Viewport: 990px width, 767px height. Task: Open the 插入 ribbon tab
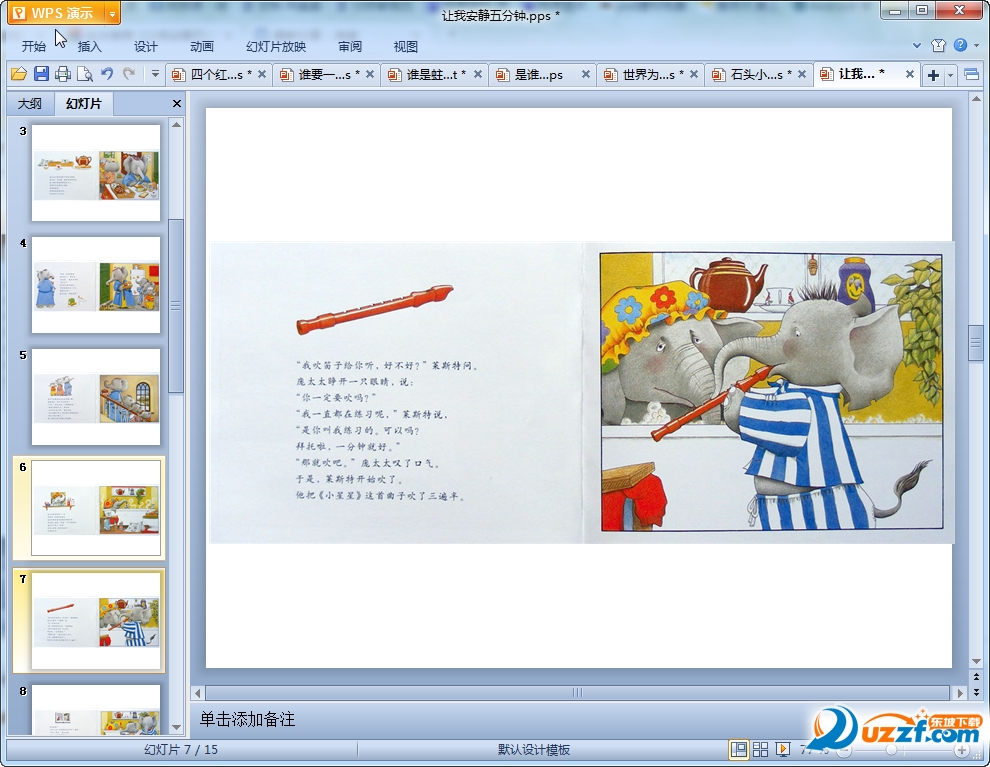[x=89, y=46]
